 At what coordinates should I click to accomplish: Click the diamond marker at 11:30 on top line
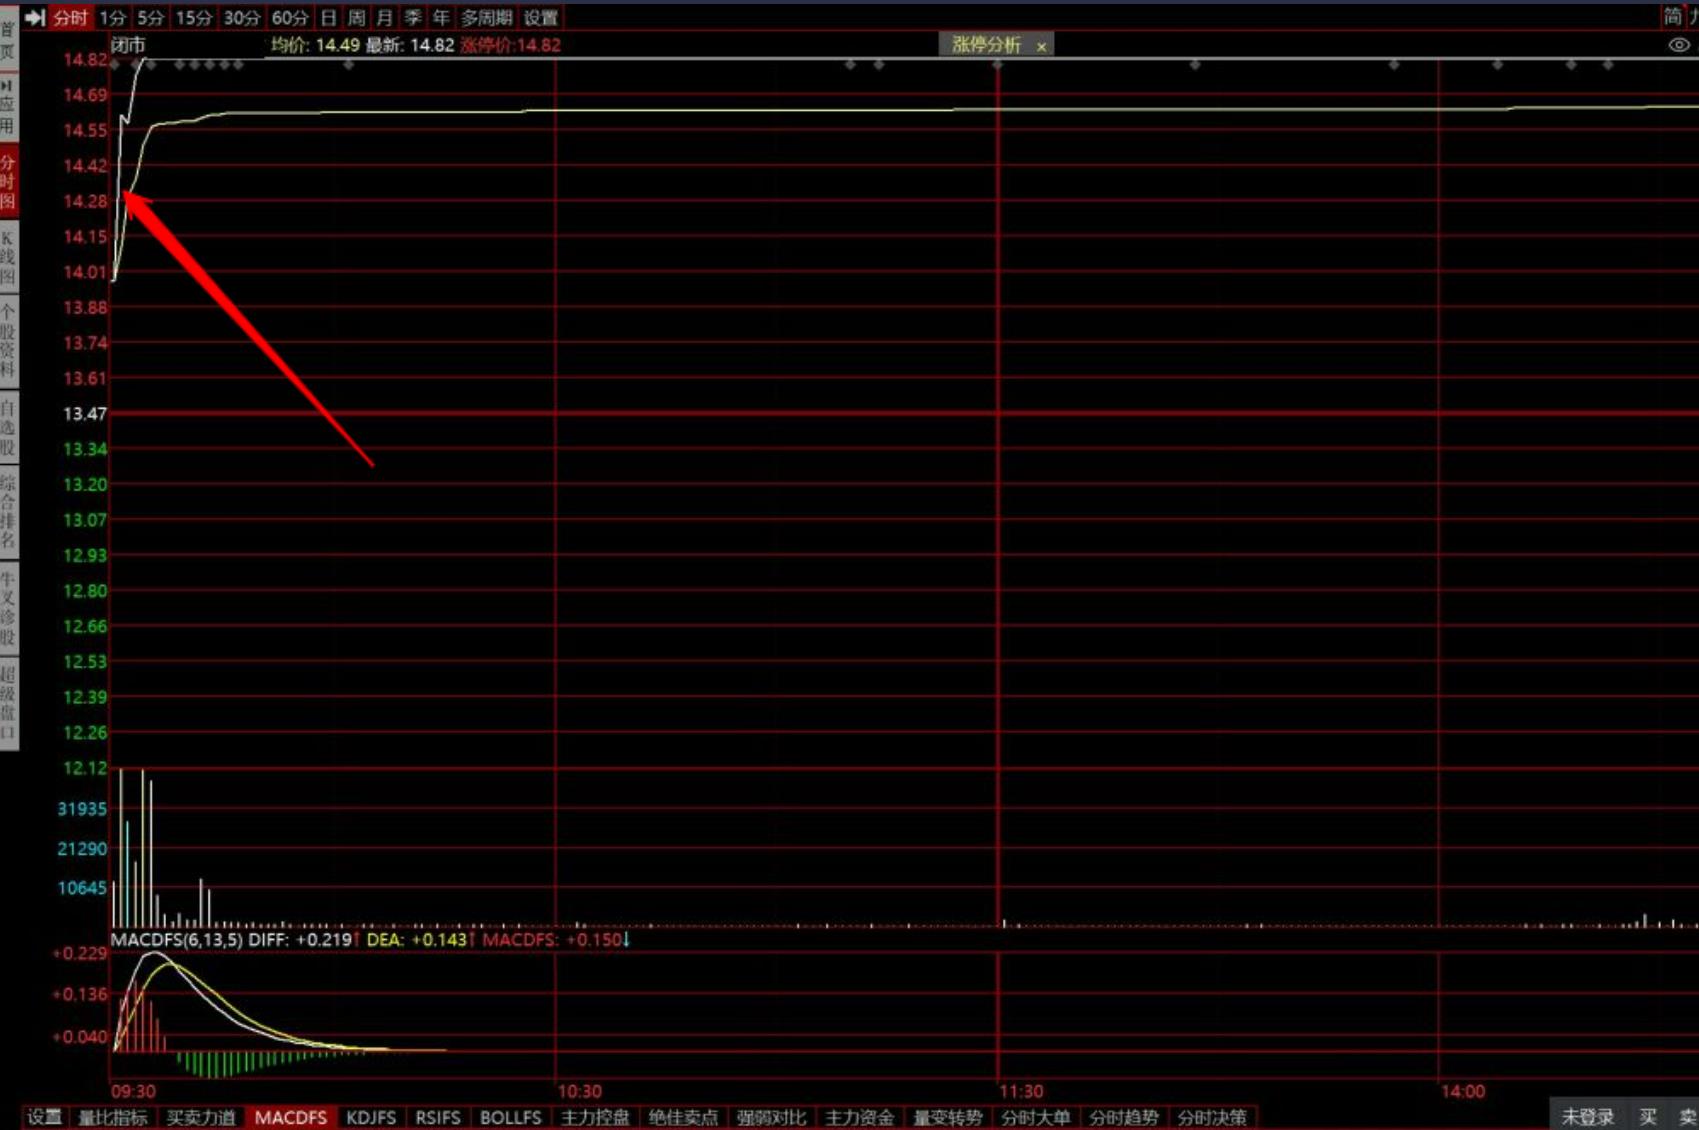coord(997,64)
